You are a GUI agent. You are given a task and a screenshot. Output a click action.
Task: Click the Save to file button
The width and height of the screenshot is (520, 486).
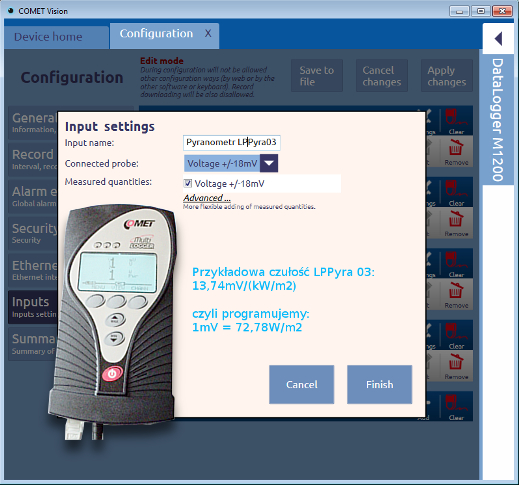[x=317, y=76]
